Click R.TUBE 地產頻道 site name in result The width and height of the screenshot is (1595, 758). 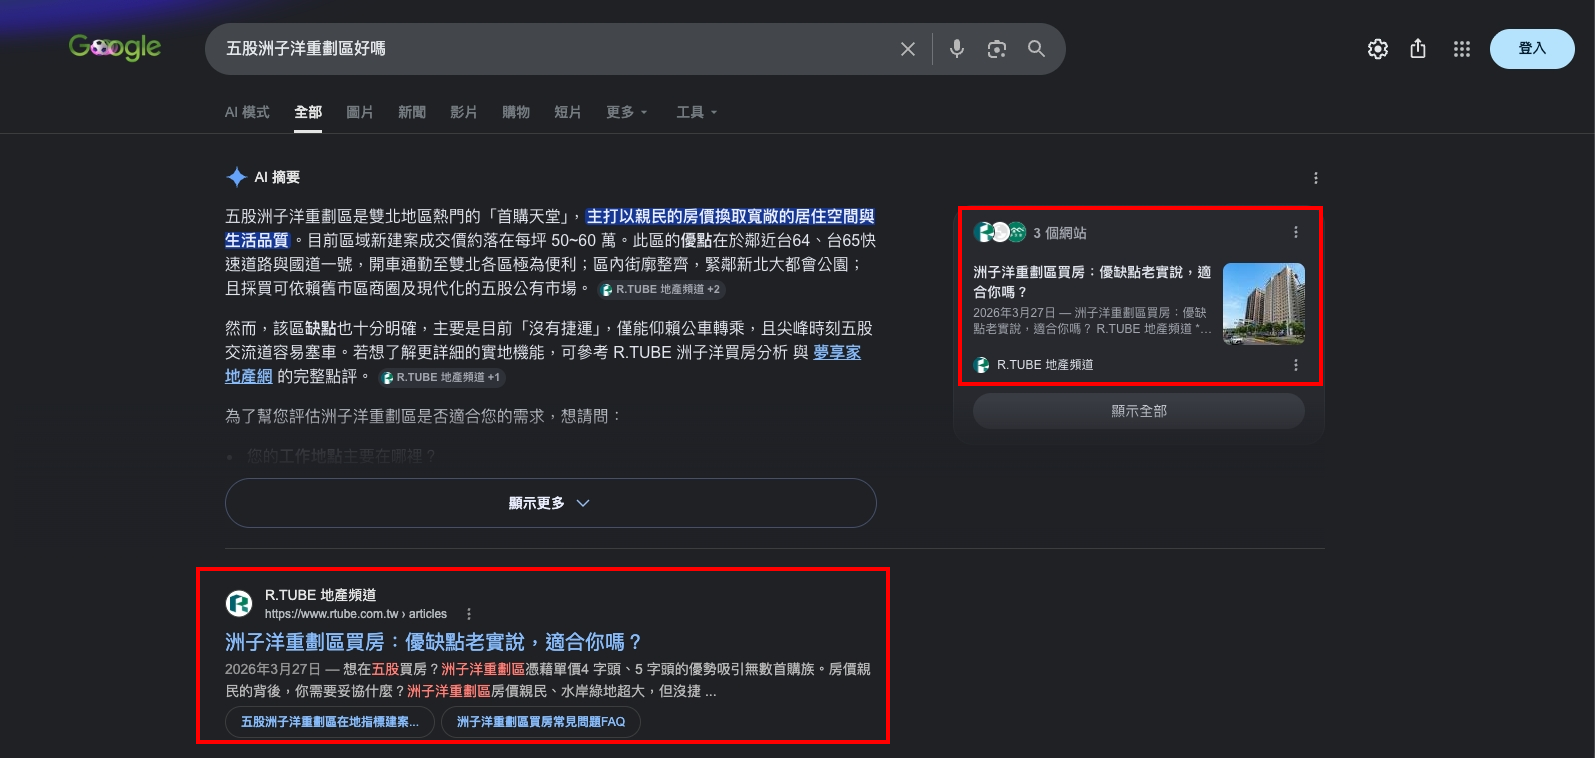click(320, 595)
